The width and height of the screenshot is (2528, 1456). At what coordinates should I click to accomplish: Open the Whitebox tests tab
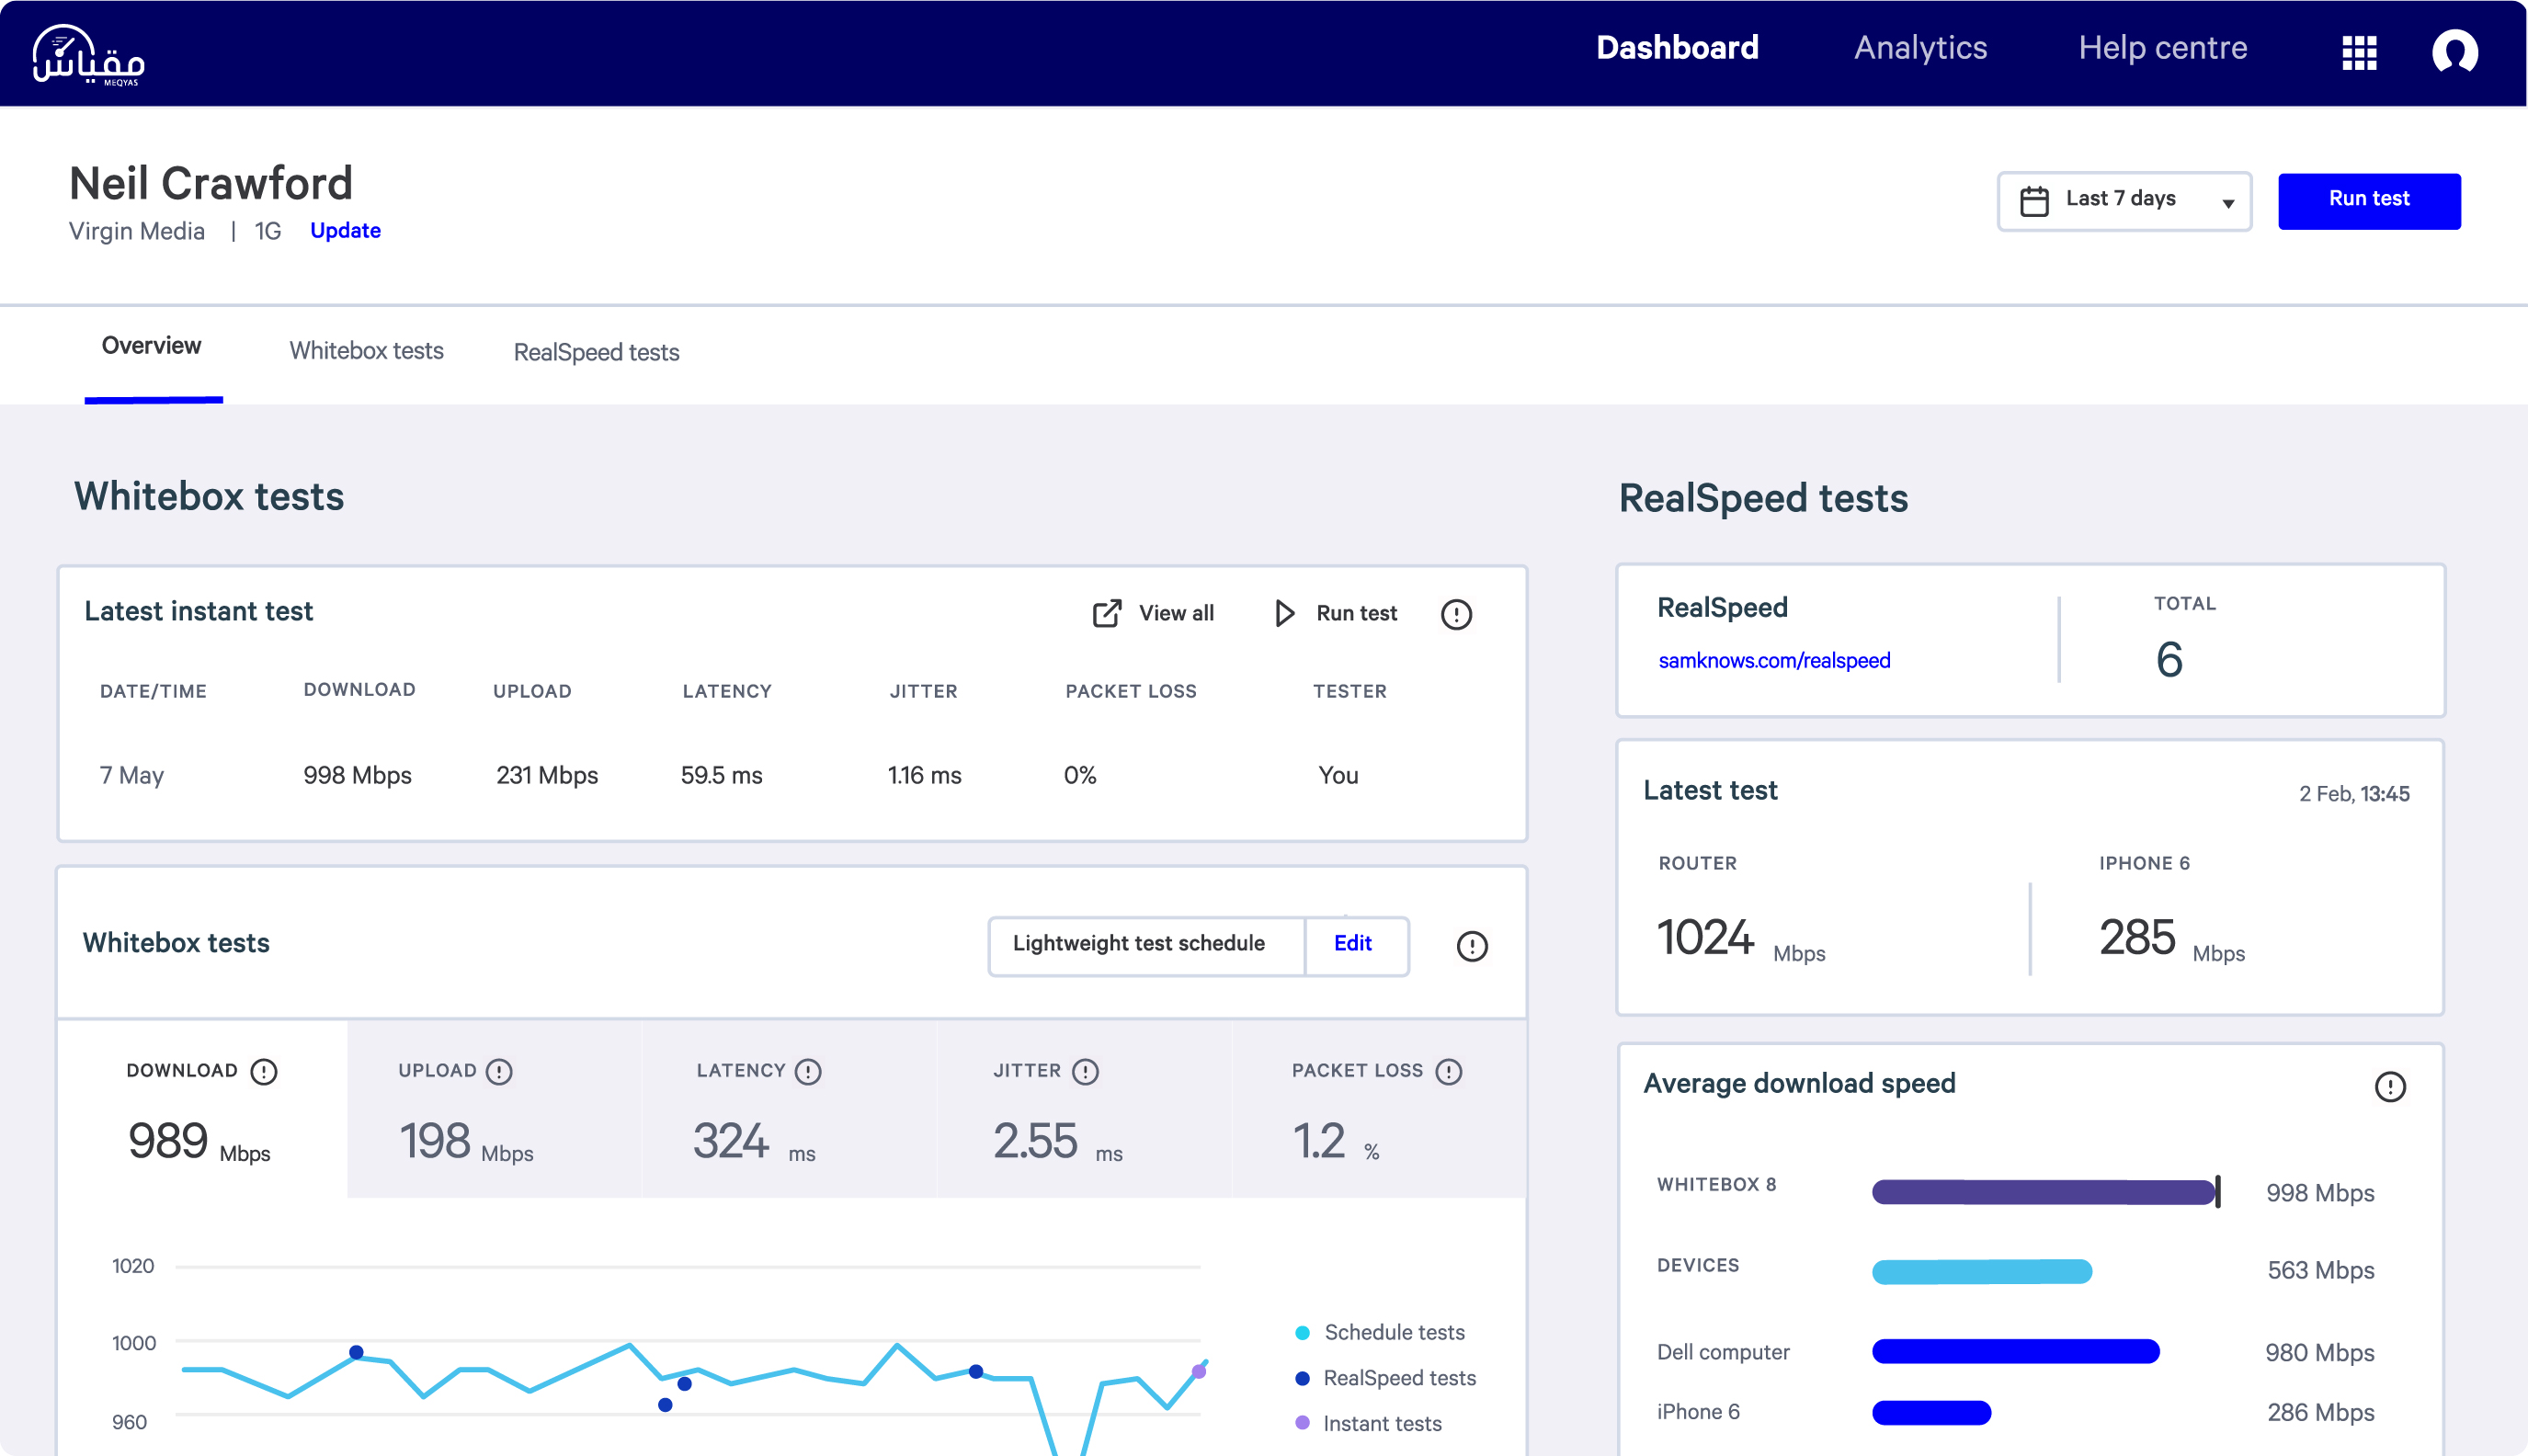[x=366, y=351]
